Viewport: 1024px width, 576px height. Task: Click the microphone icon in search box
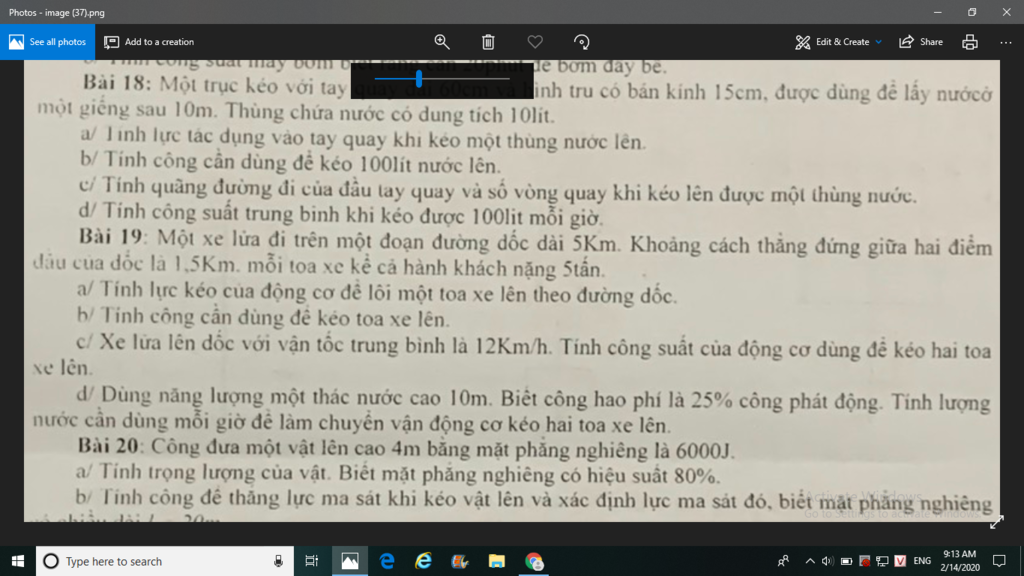click(278, 561)
